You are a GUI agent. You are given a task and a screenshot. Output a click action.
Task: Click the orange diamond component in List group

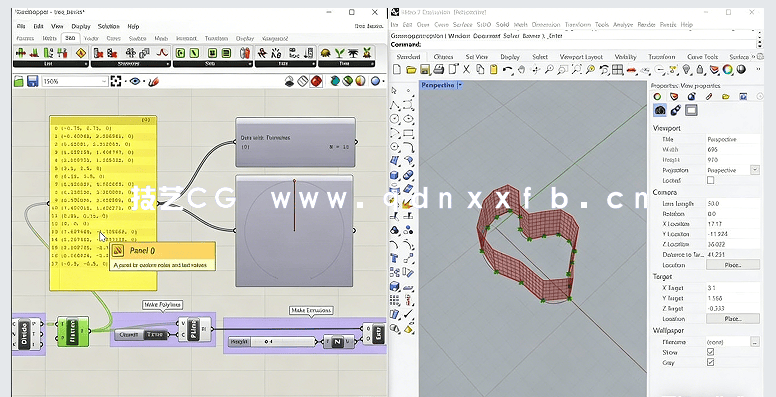(x=81, y=52)
